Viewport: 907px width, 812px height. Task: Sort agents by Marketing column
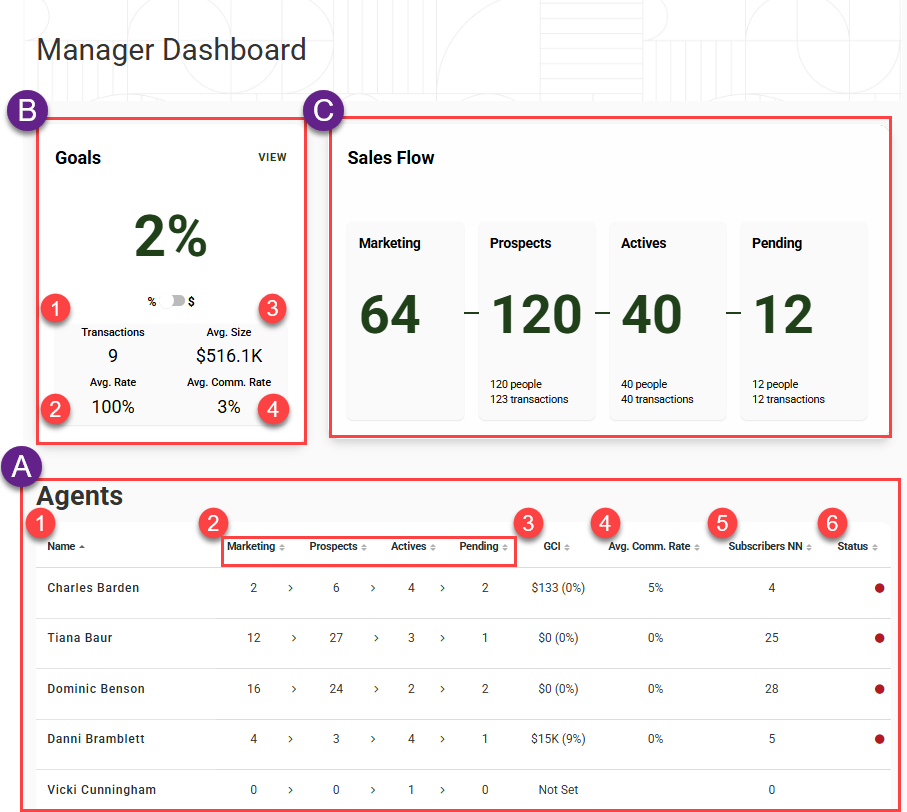click(x=255, y=546)
